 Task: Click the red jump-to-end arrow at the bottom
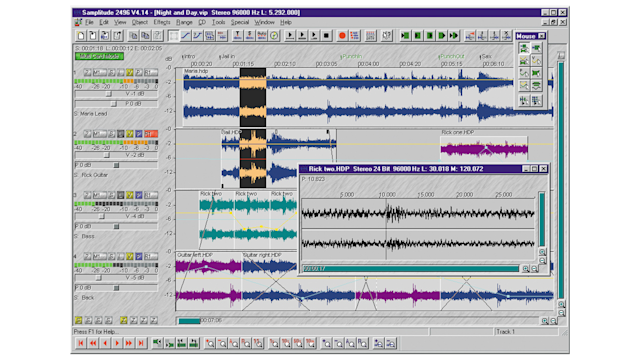coord(141,343)
